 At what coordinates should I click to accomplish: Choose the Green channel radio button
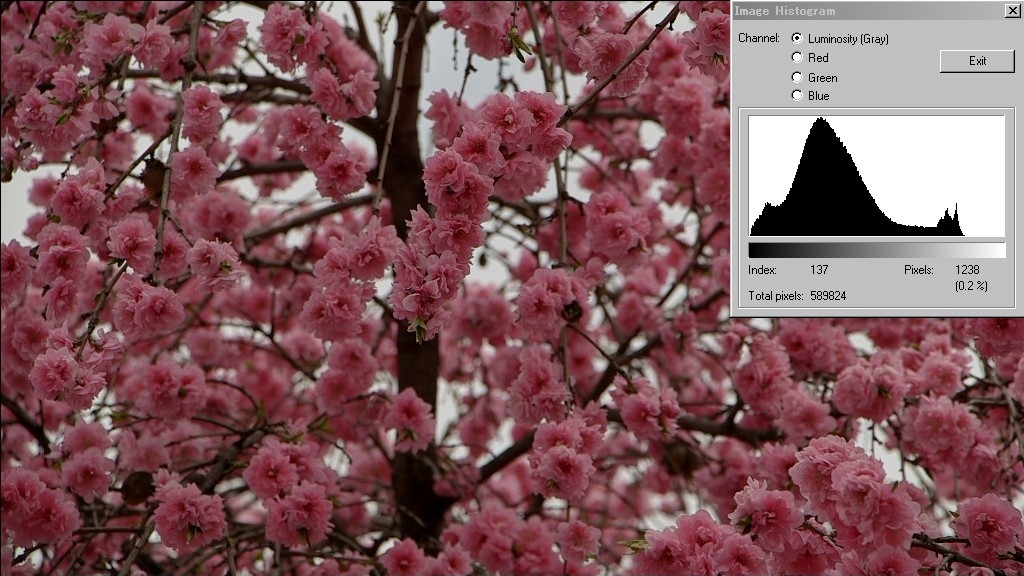click(797, 77)
